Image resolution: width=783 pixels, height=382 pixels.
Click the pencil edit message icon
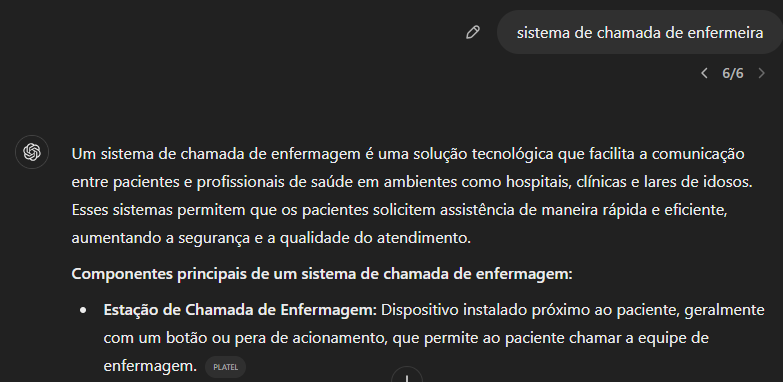[472, 32]
